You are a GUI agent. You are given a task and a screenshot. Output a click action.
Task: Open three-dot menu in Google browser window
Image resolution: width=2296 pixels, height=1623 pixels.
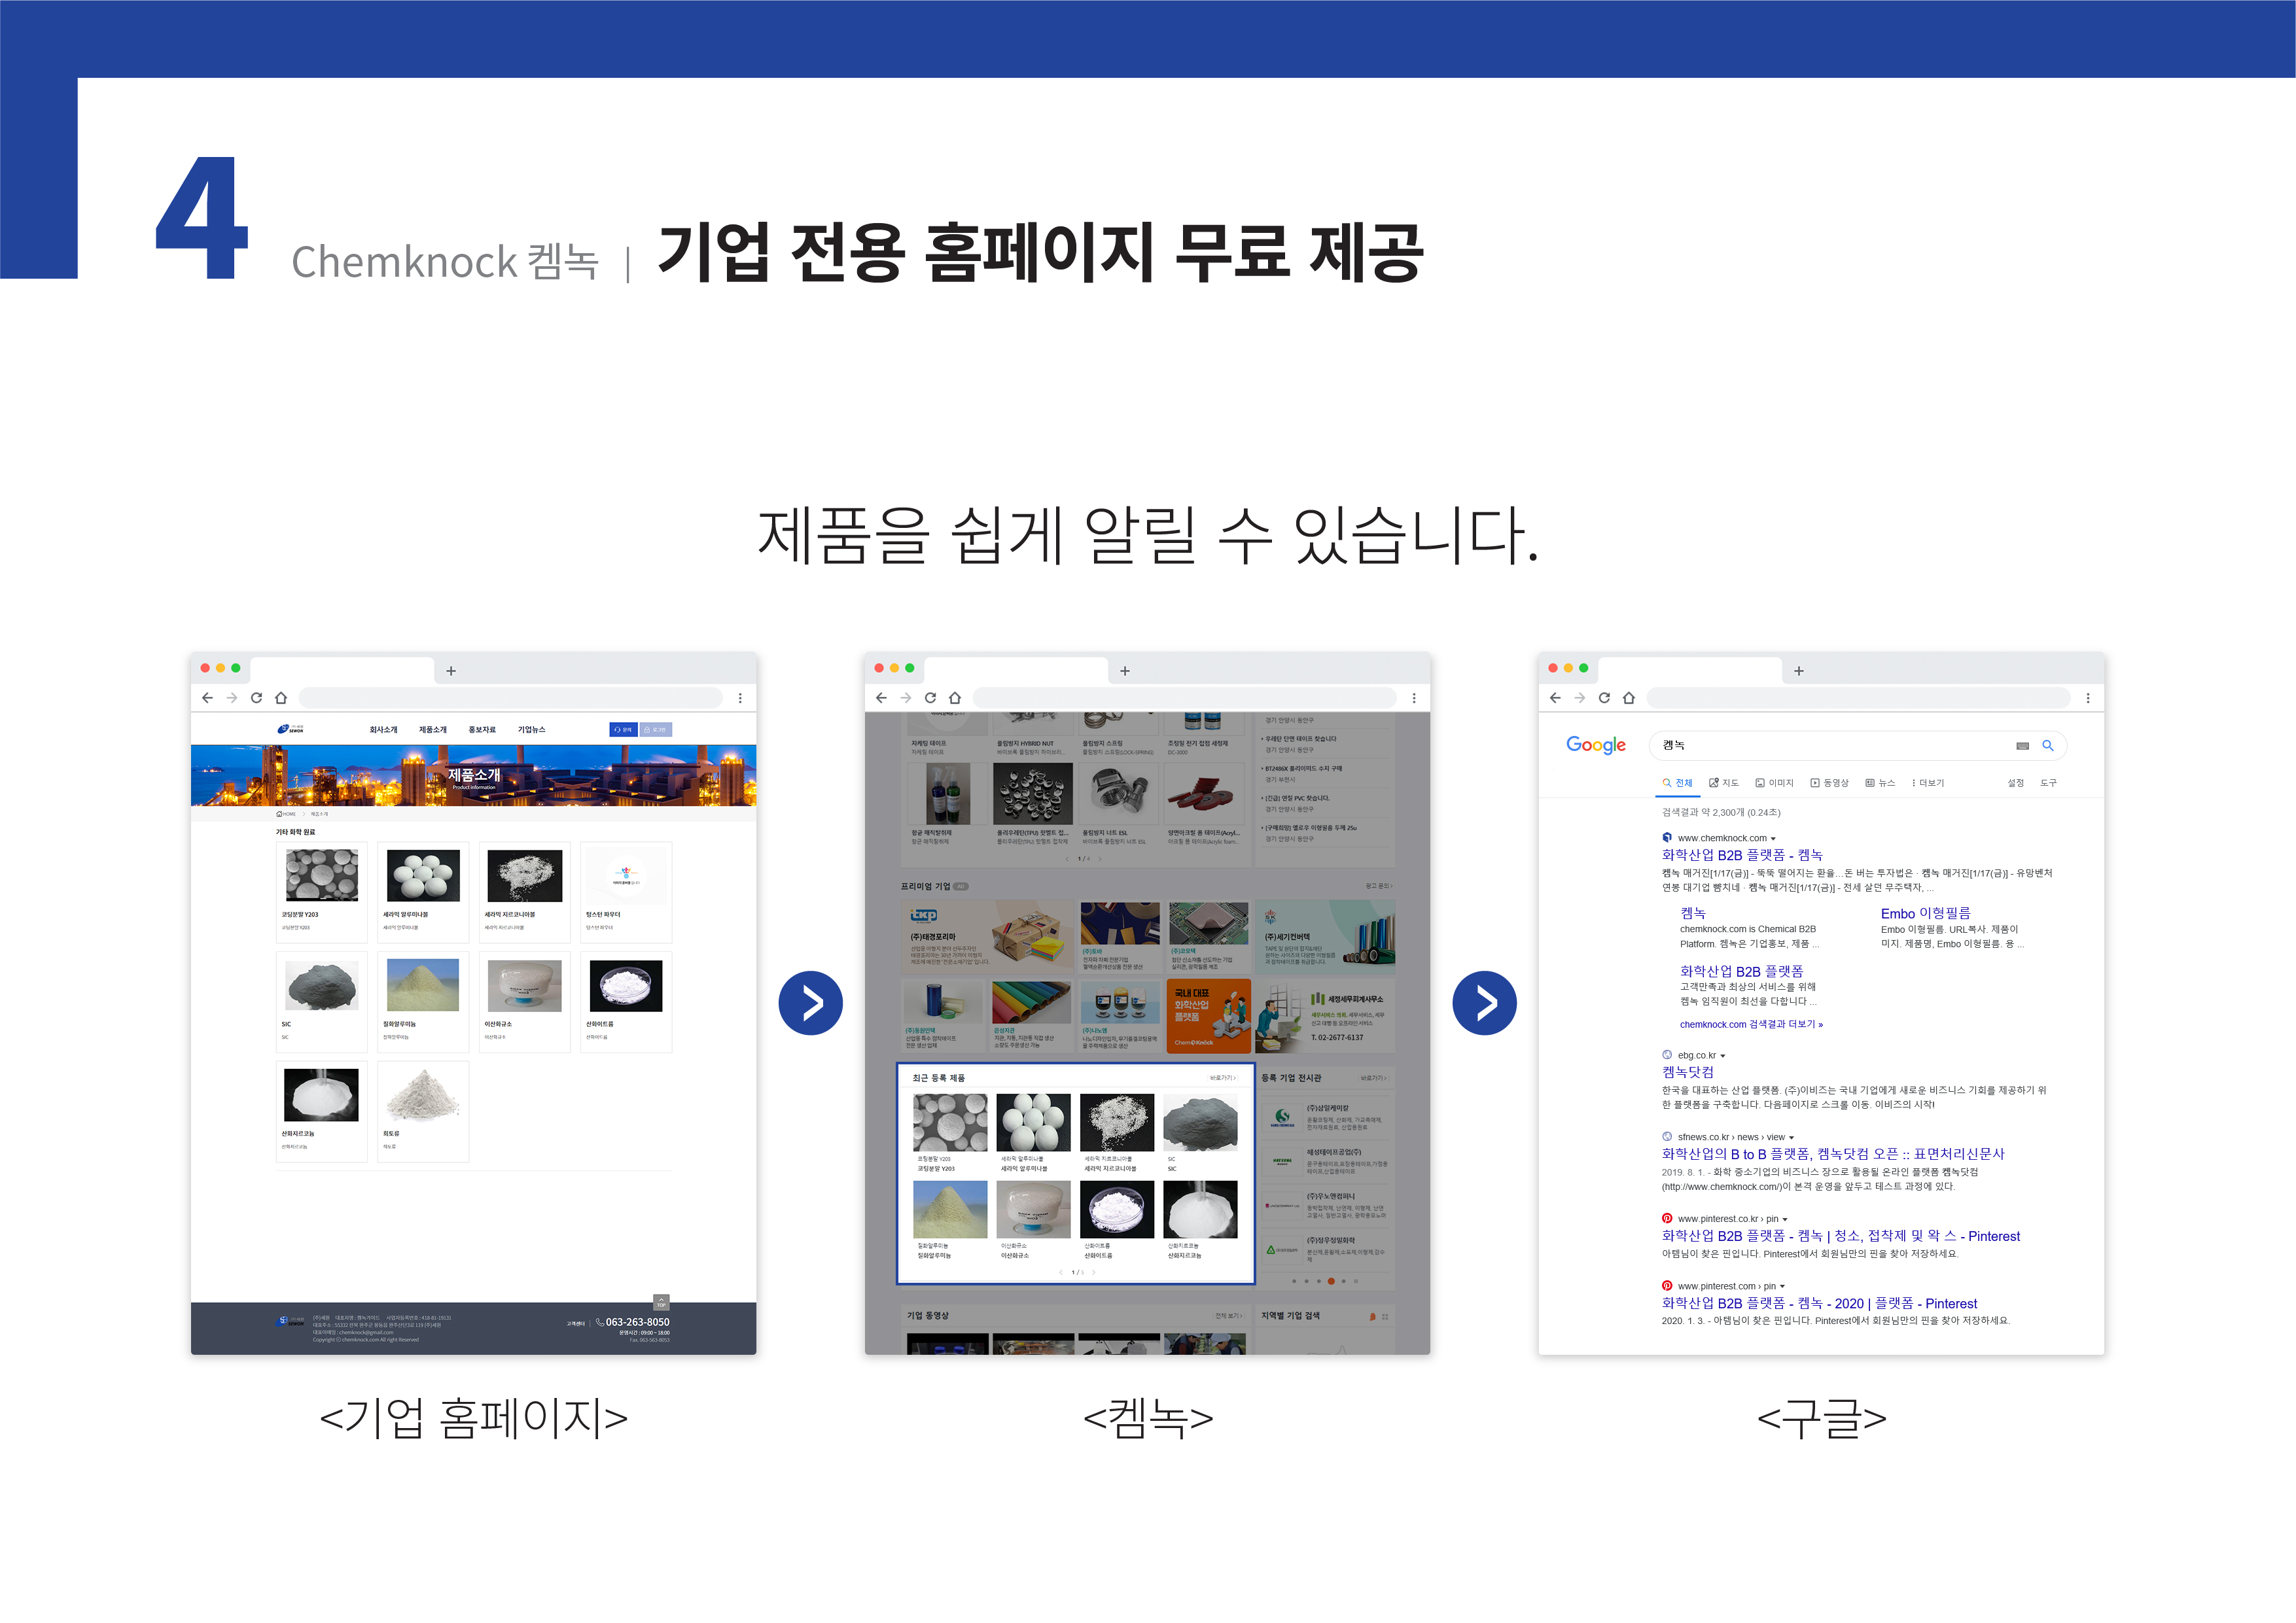click(2088, 698)
